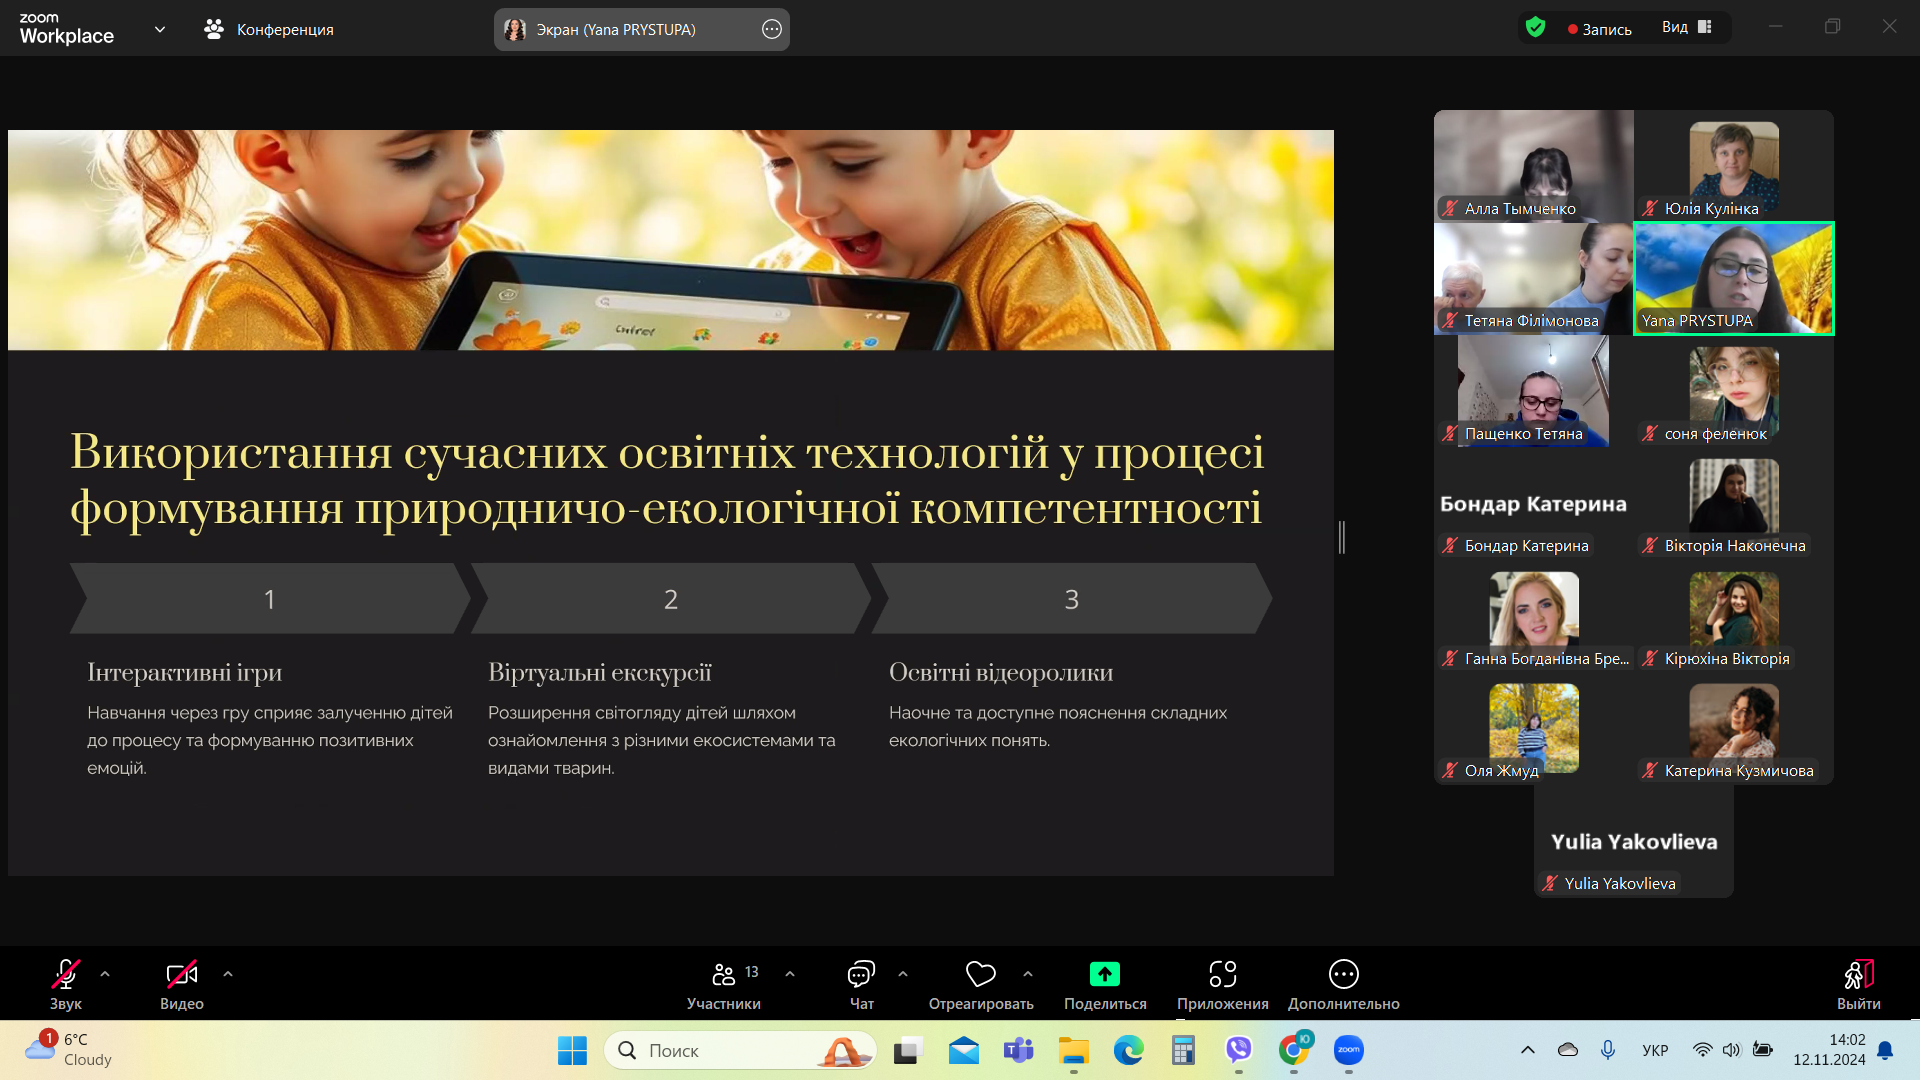The image size is (1920, 1080).
Task: Open the Чат chat panel
Action: [x=861, y=984]
